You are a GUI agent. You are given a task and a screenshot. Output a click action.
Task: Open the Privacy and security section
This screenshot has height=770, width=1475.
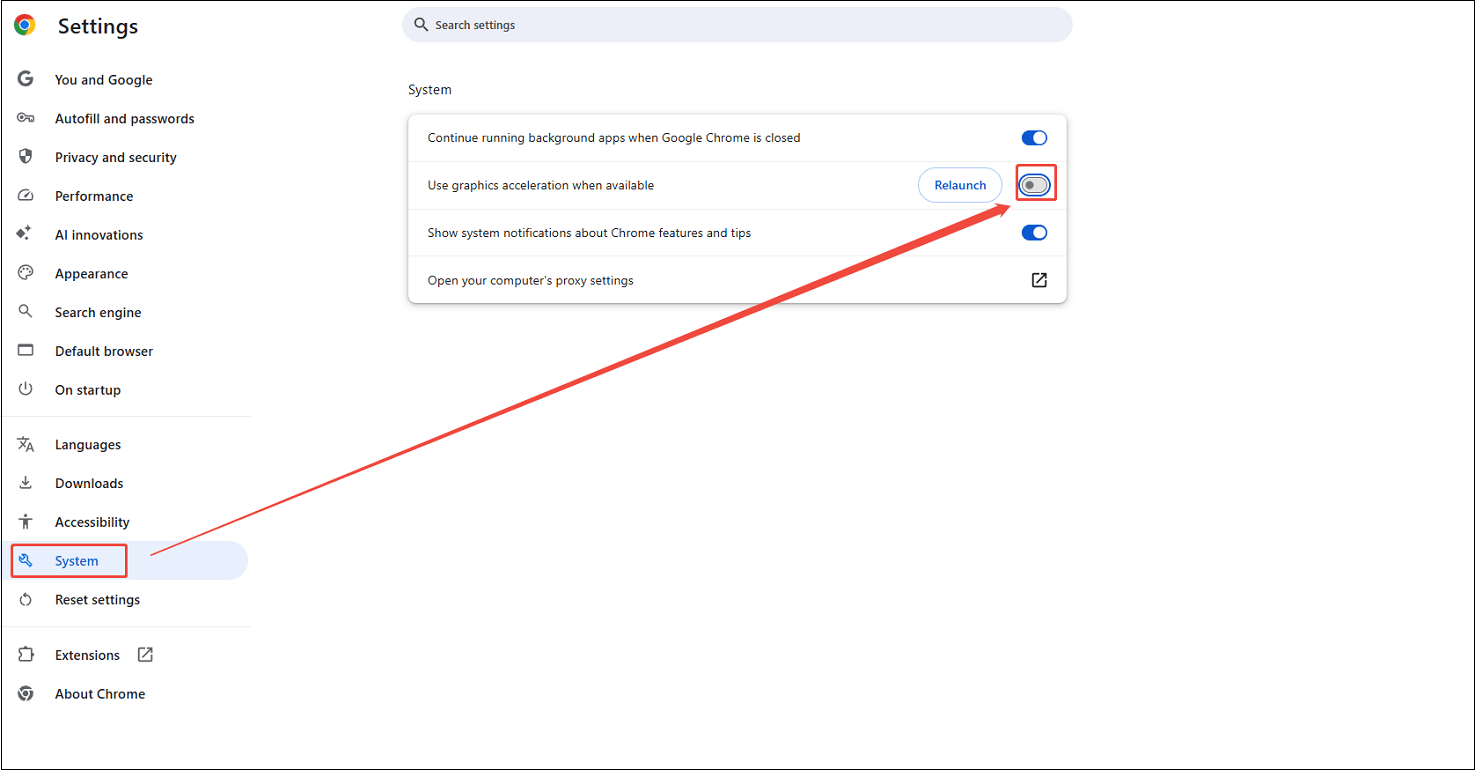pyautogui.click(x=115, y=157)
